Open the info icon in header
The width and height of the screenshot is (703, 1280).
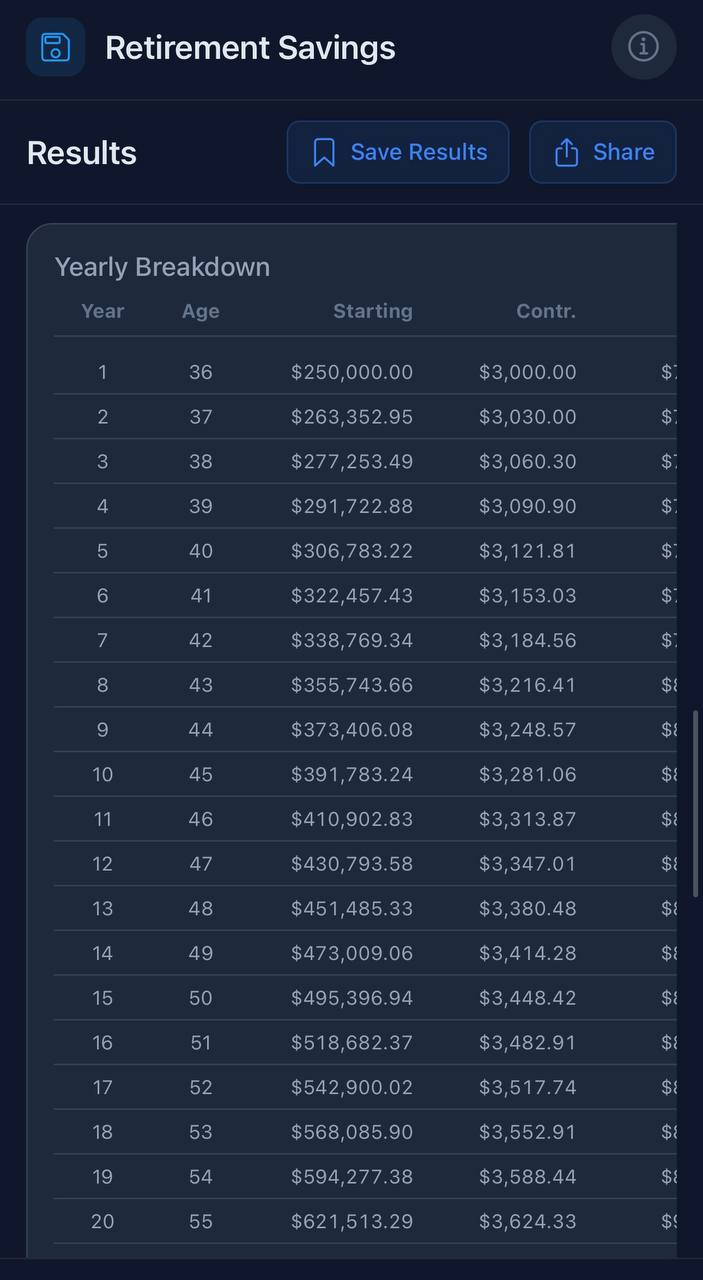(x=643, y=47)
